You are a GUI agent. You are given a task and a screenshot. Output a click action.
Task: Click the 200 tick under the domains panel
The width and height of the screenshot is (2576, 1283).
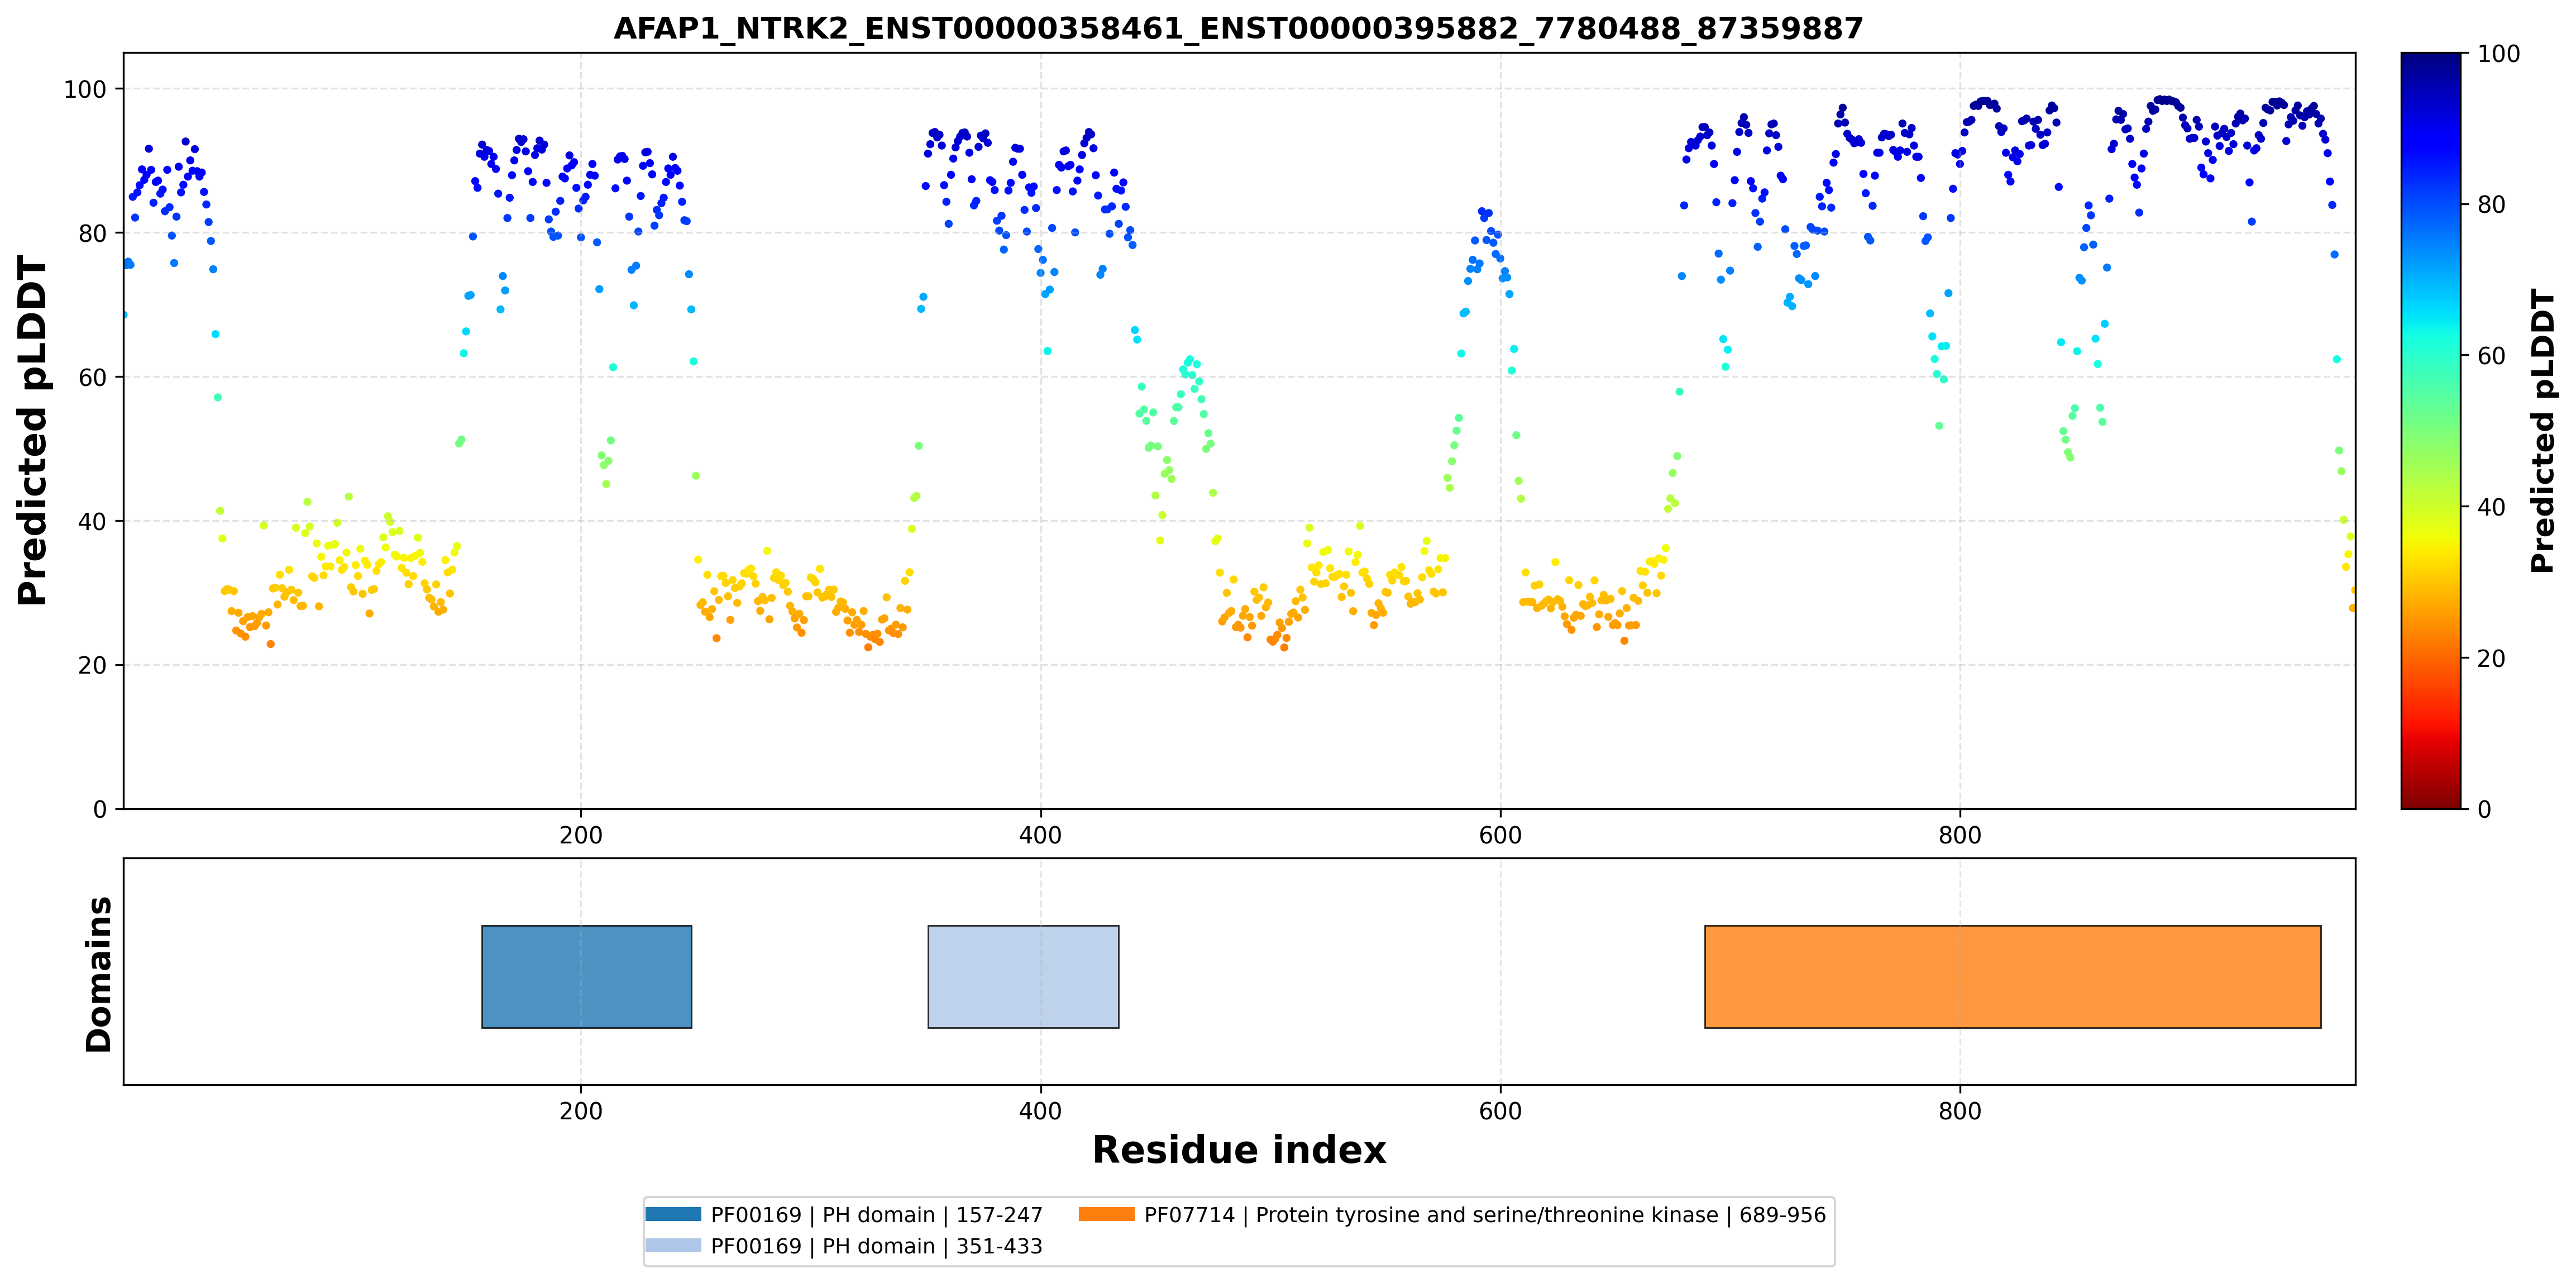581,1111
